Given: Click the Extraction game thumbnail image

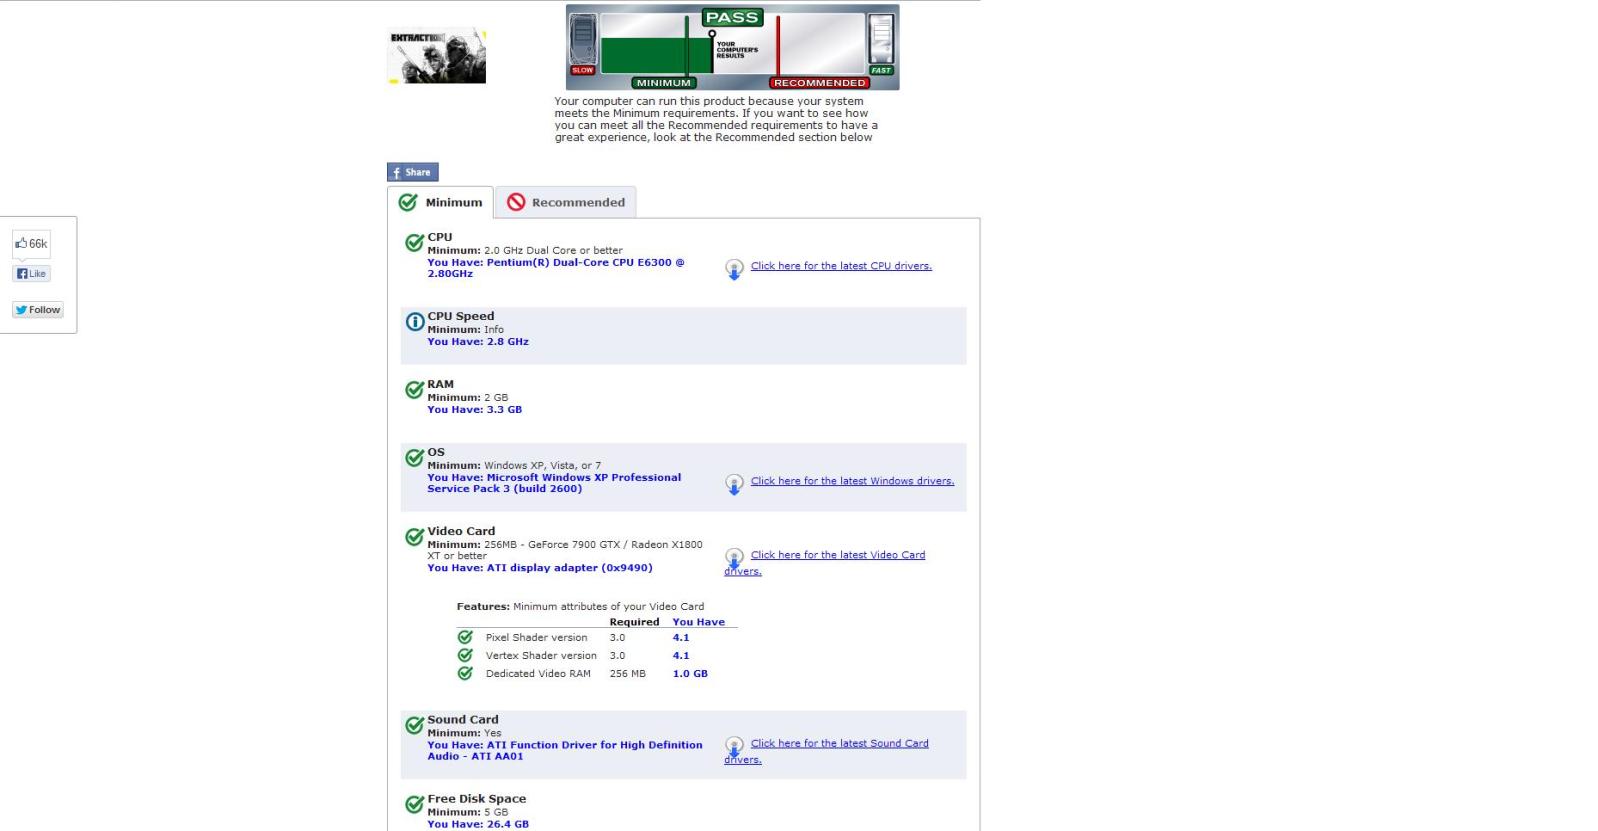Looking at the screenshot, I should tap(436, 56).
